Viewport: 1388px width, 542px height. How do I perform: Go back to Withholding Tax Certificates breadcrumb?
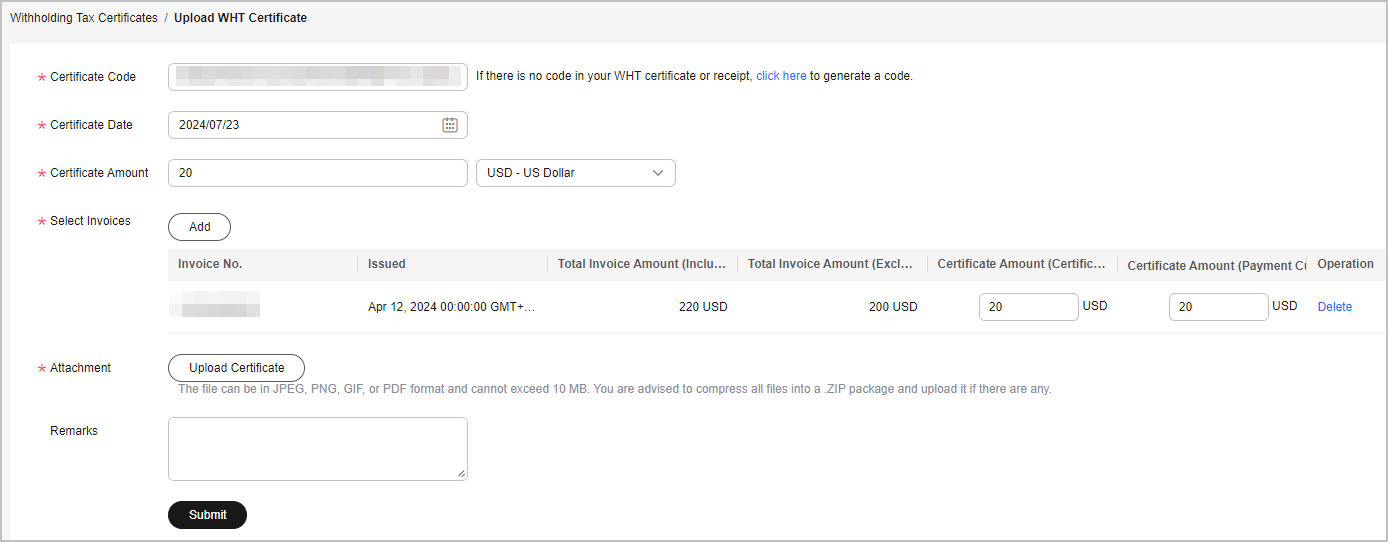[84, 18]
